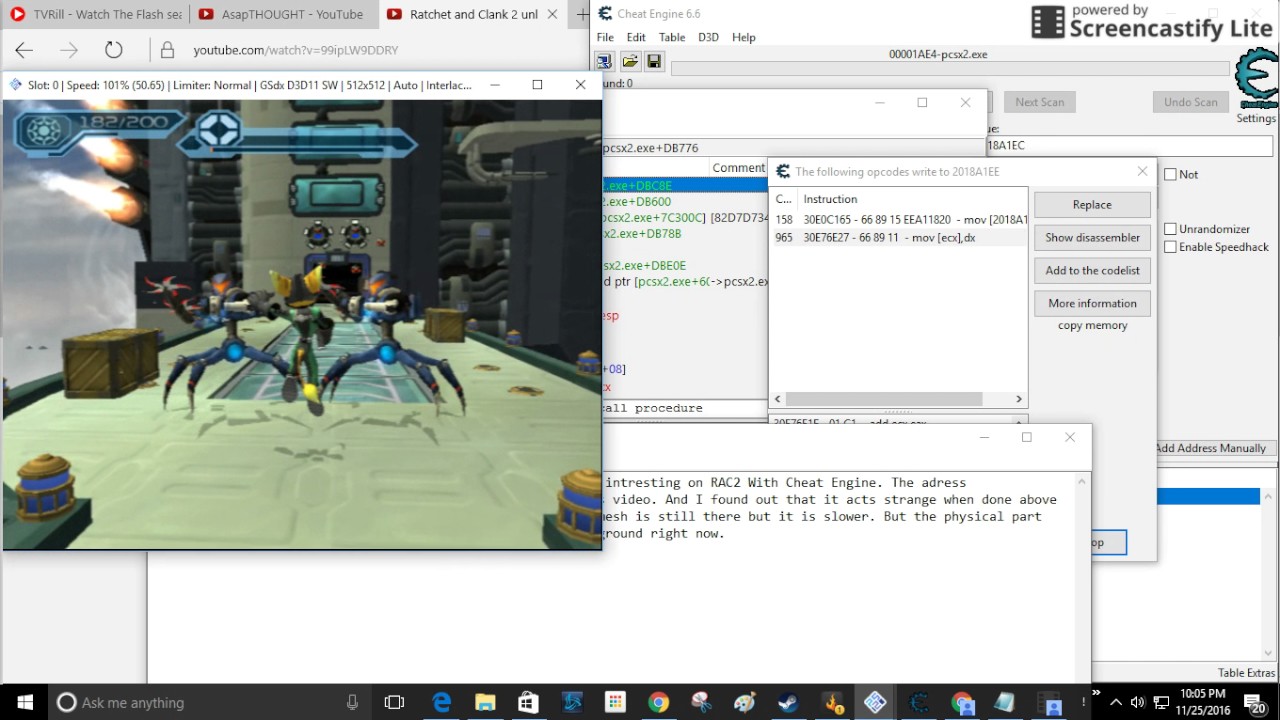
Task: Open Windows Store from the taskbar
Action: coord(528,702)
